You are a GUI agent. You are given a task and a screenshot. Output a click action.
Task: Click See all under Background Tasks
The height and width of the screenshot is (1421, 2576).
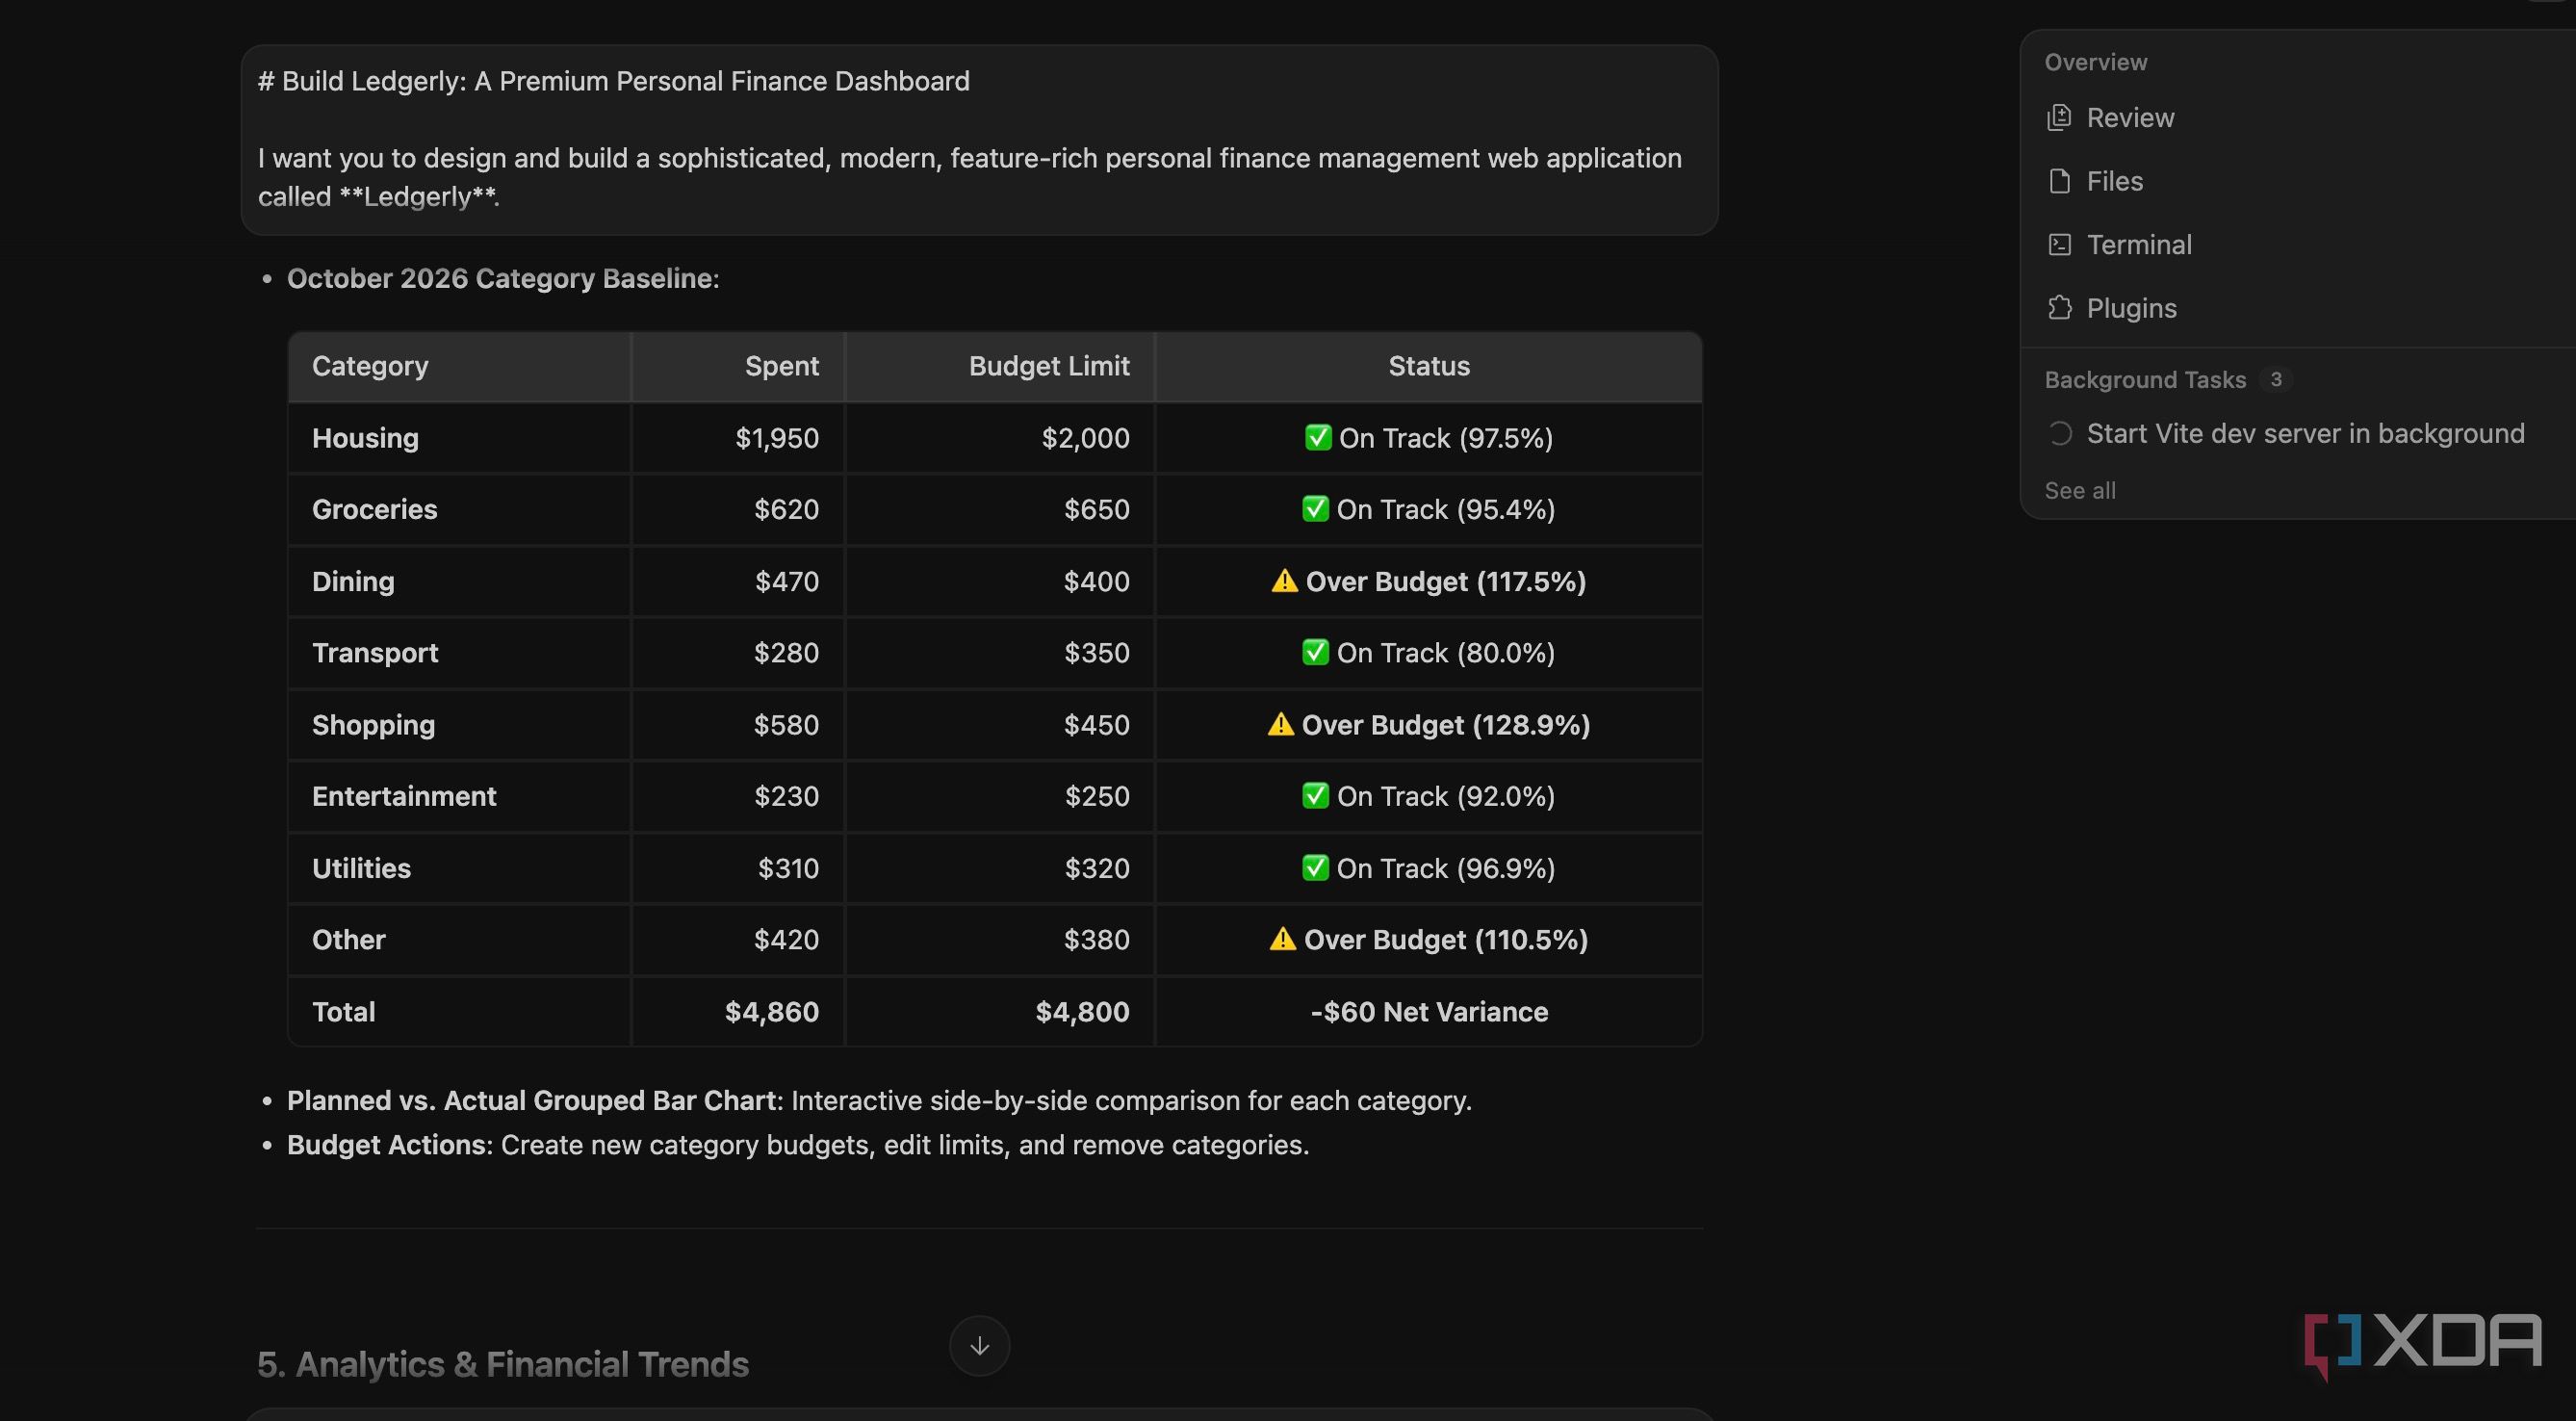point(2080,491)
